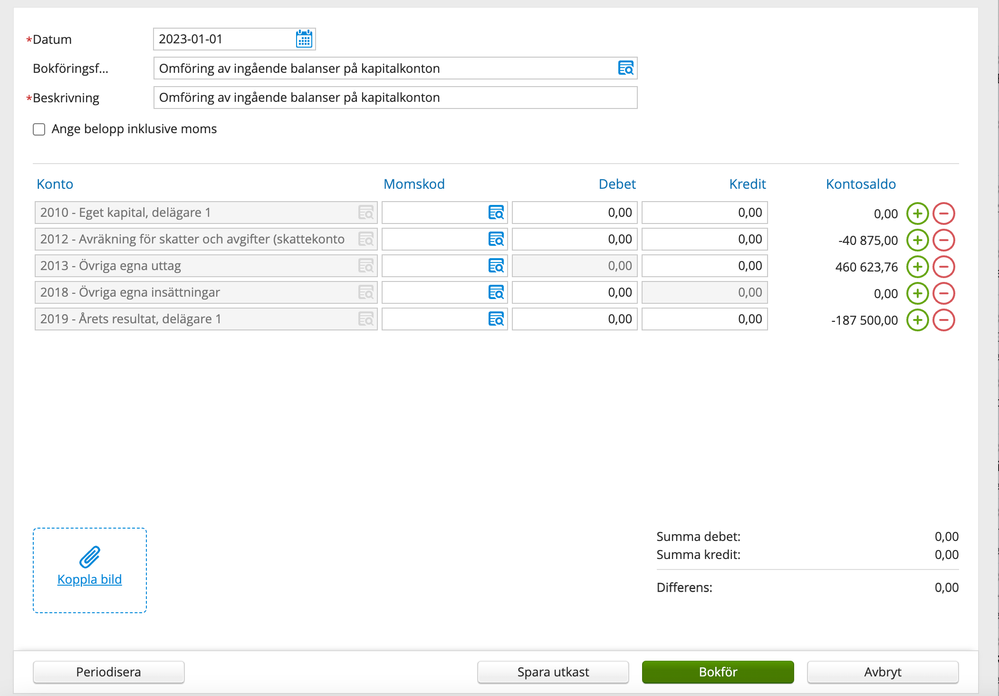Image resolution: width=999 pixels, height=696 pixels.
Task: Select the Beskrivning text field
Action: click(395, 98)
